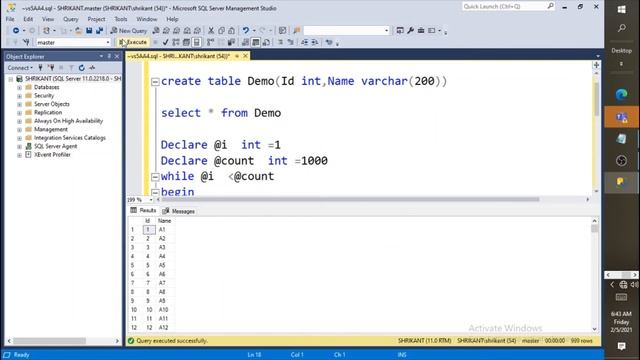Click the Save All icon
Image resolution: width=640 pixels, height=360 pixels.
point(99,31)
